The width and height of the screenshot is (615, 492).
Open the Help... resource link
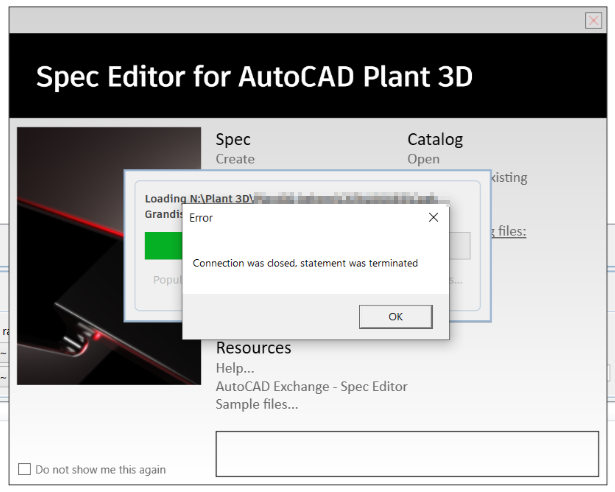[235, 368]
